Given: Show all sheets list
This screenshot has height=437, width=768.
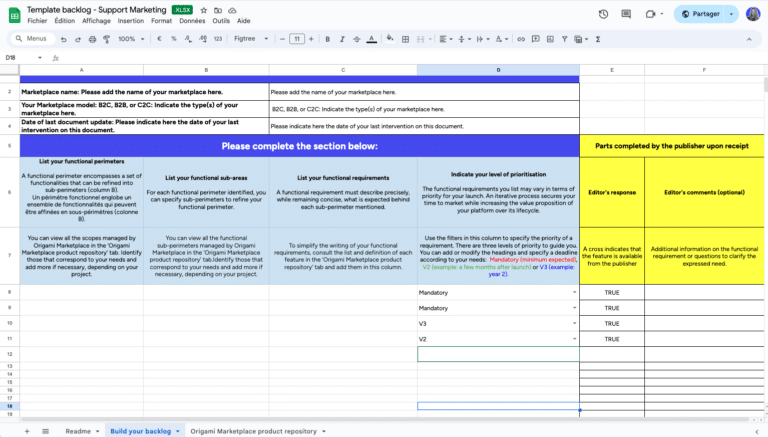Looking at the screenshot, I should tap(46, 431).
